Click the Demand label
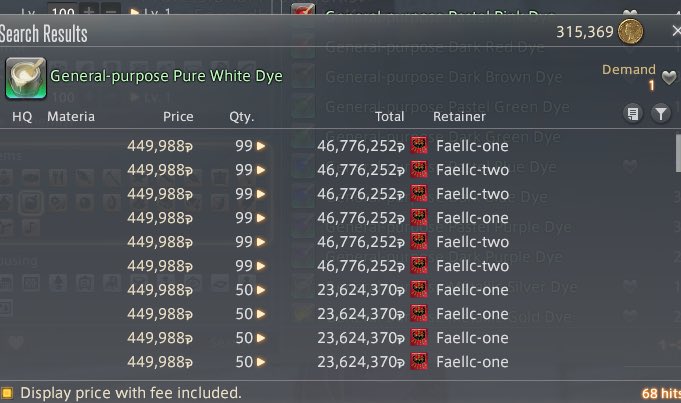The image size is (681, 403). tap(628, 69)
